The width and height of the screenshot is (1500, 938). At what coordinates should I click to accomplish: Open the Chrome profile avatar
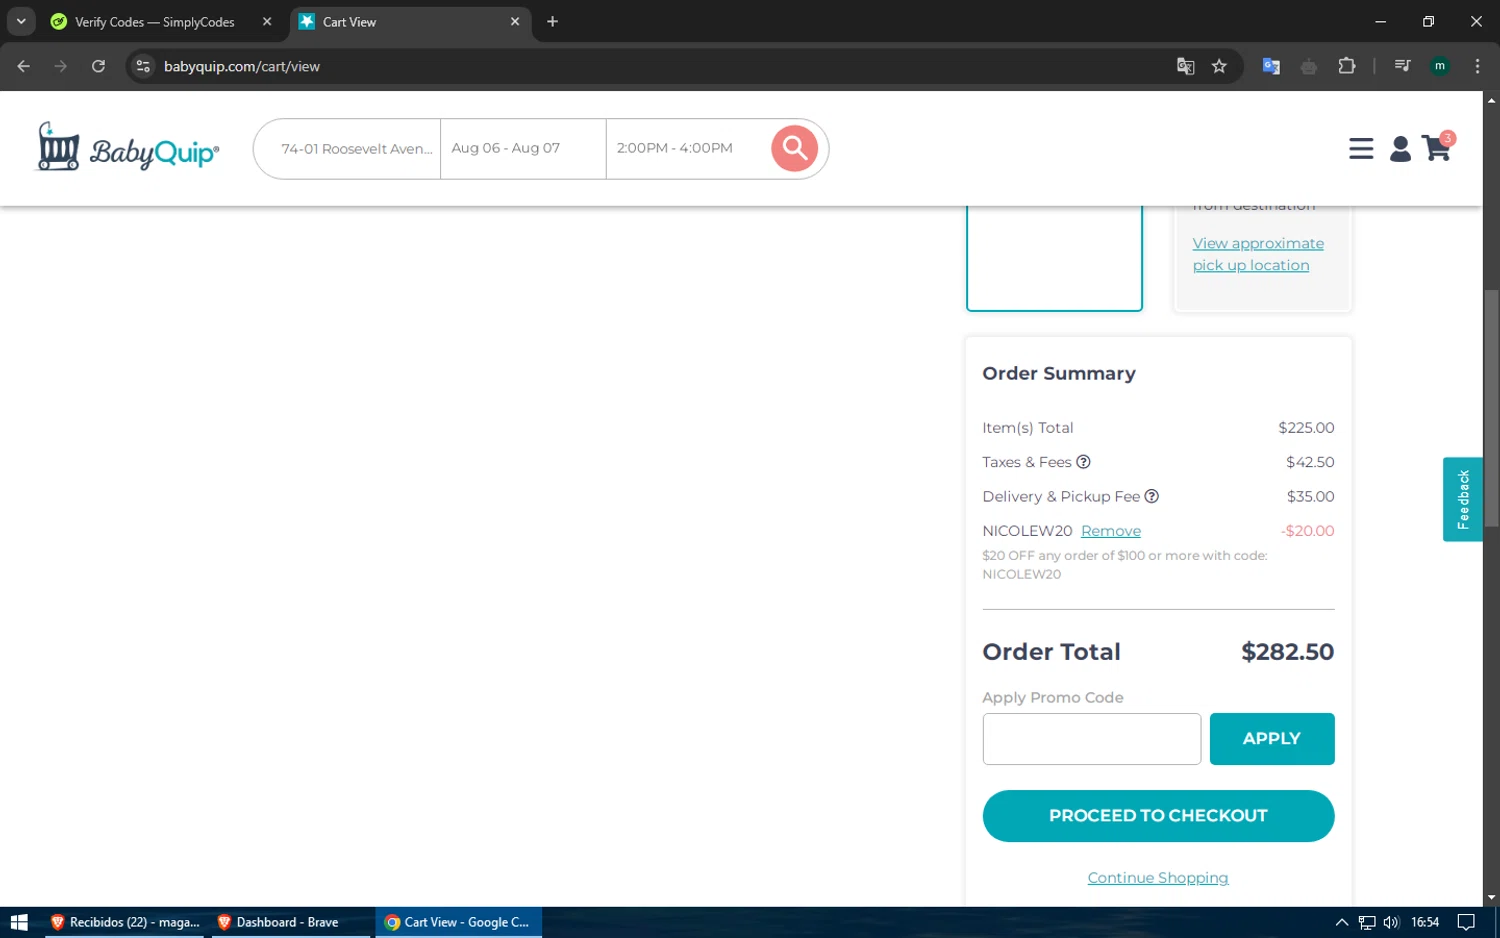pos(1439,66)
